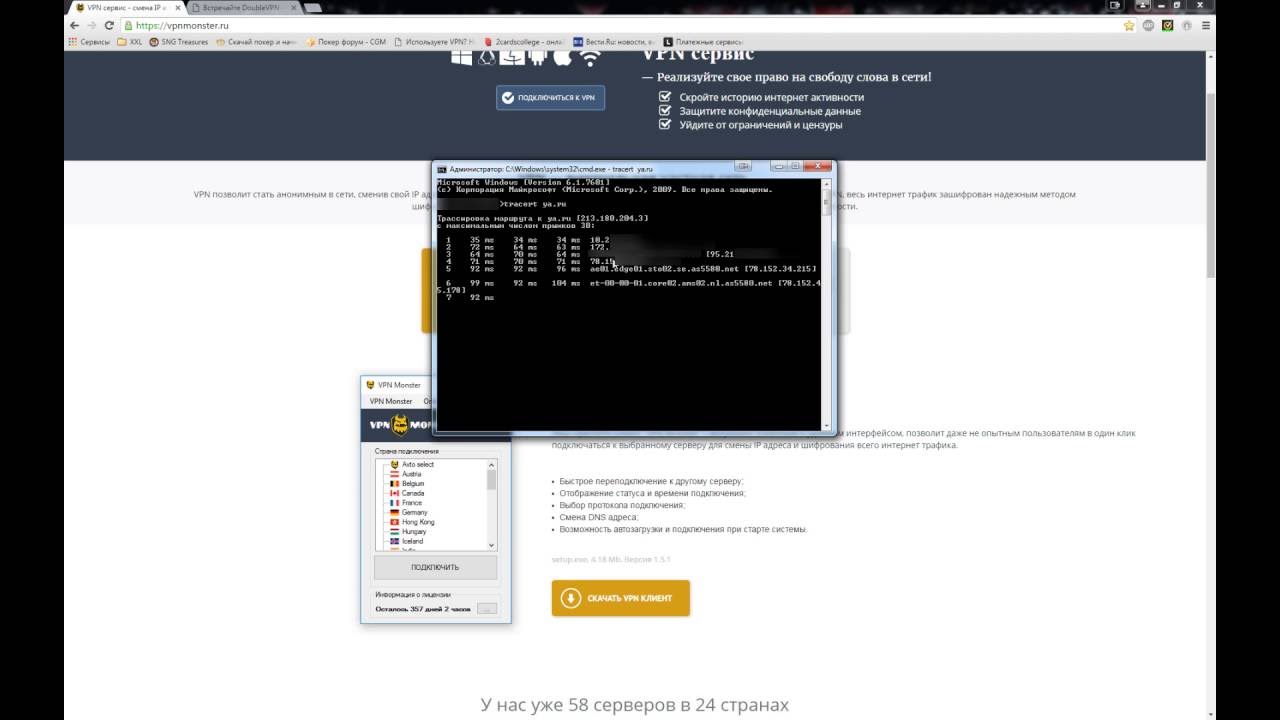Click the ПОДКЛЮЧИТЬСЯ К VPN button
Image resolution: width=1280 pixels, height=720 pixels.
click(550, 97)
